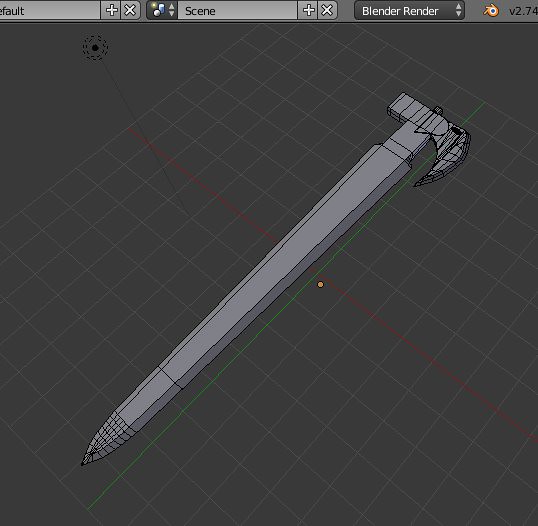The image size is (538, 526).
Task: Add a new scene
Action: tap(308, 11)
